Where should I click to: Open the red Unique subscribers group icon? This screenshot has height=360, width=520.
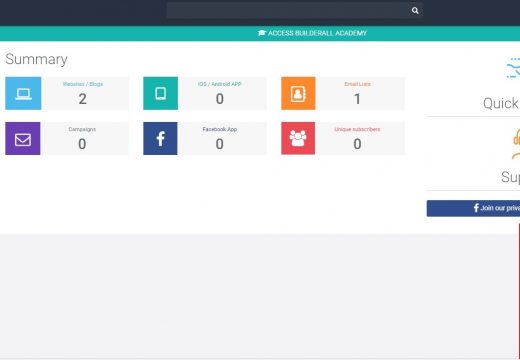pyautogui.click(x=298, y=138)
